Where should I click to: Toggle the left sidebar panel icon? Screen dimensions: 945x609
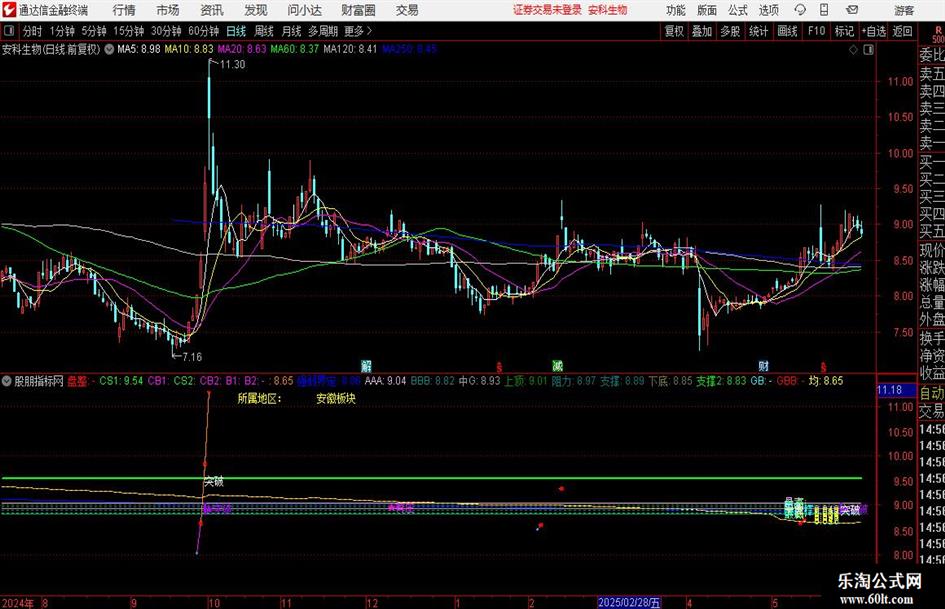(9, 31)
